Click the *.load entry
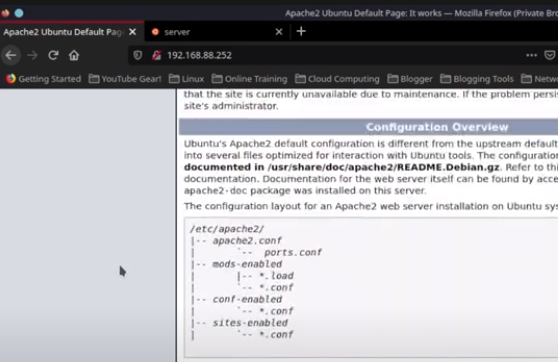This screenshot has width=558, height=362. [x=276, y=276]
